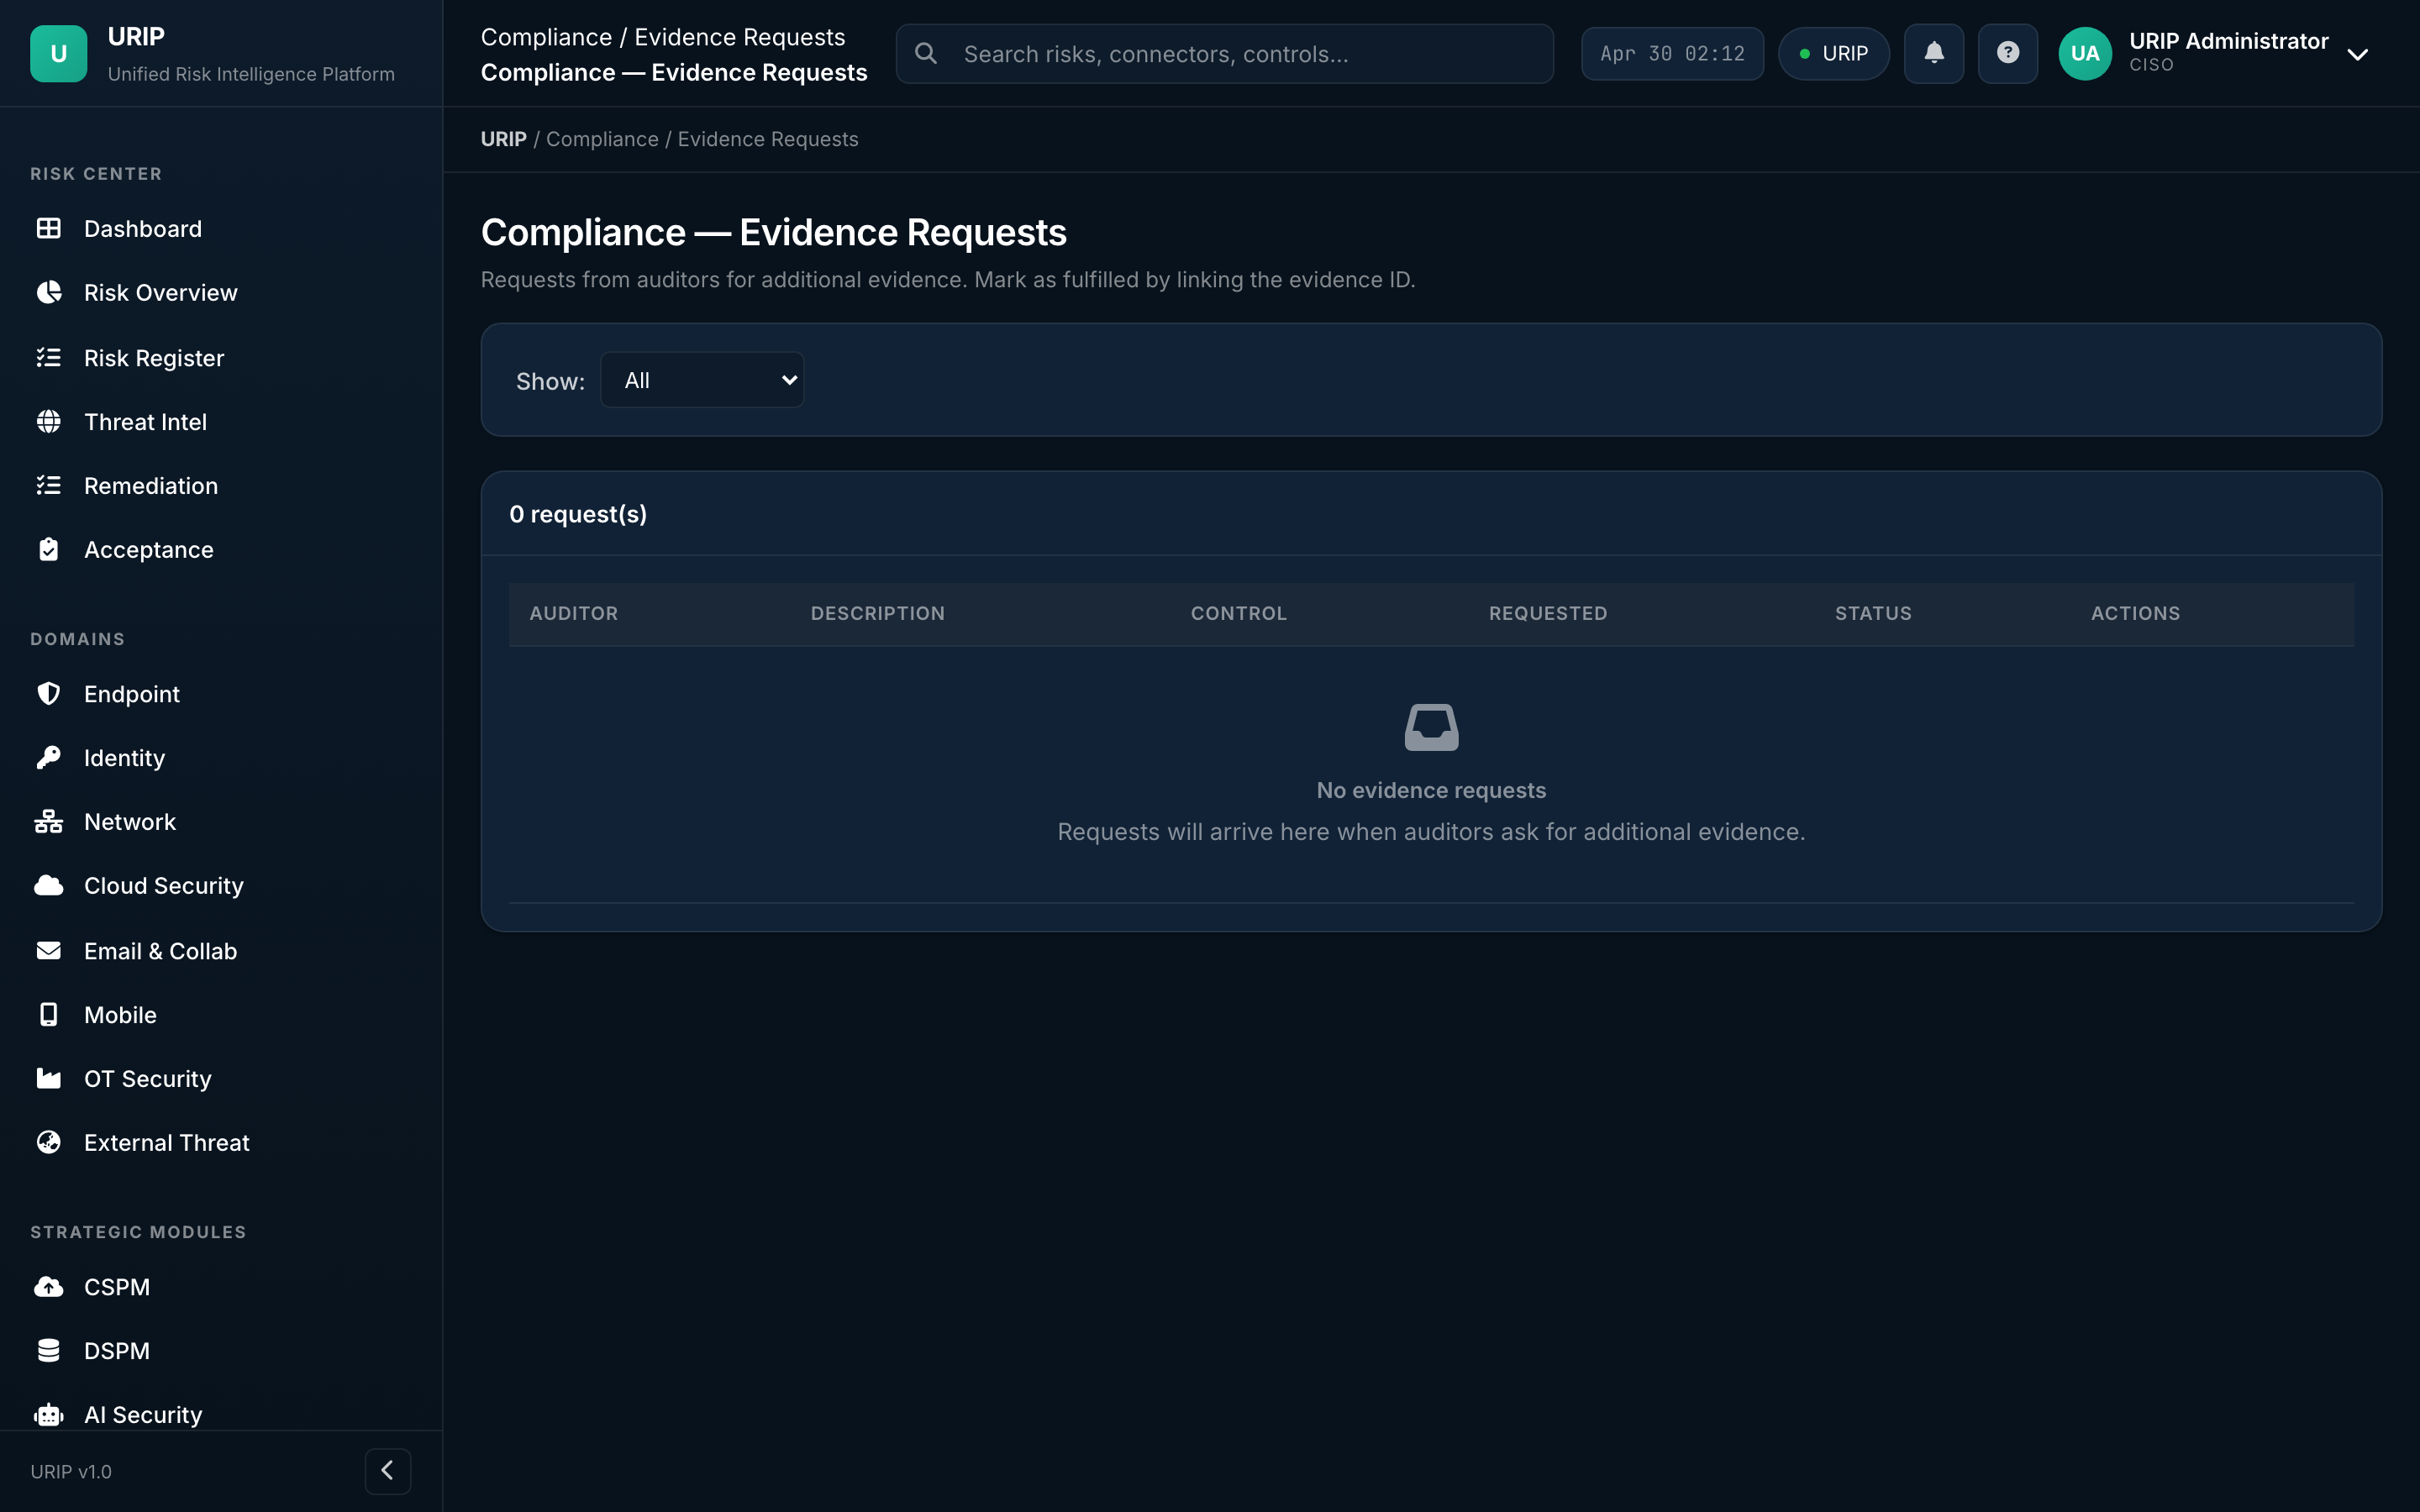The height and width of the screenshot is (1512, 2420).
Task: Open External Threat domain
Action: pos(220,1143)
